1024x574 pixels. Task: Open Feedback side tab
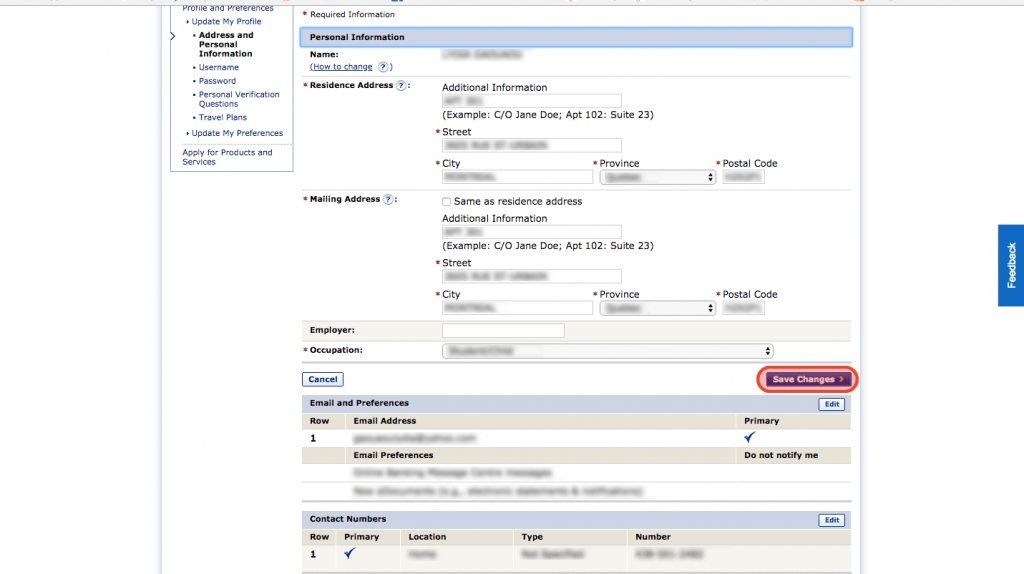coord(1011,265)
